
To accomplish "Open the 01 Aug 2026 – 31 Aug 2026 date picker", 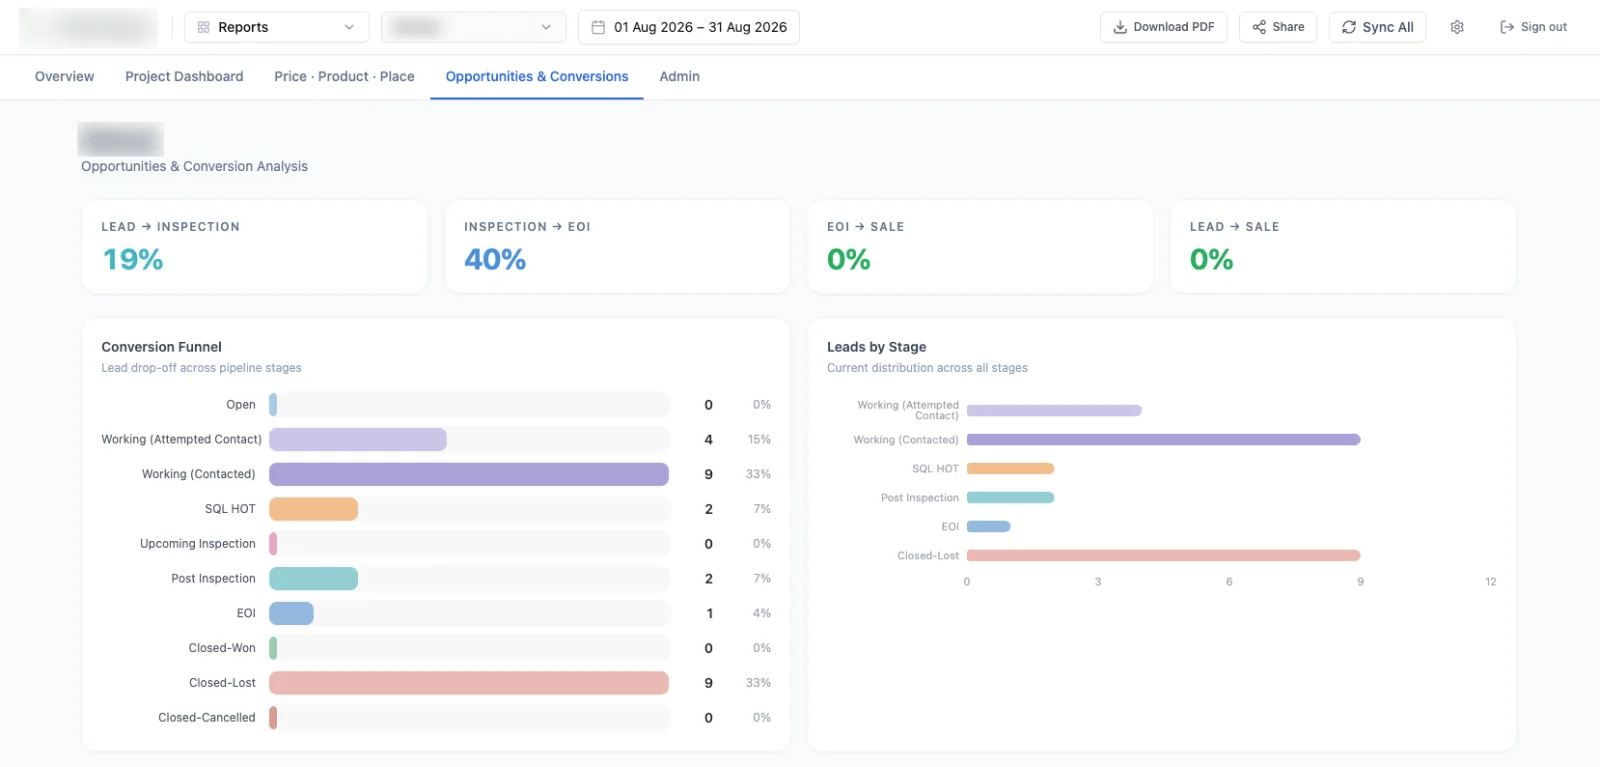I will click(x=689, y=27).
